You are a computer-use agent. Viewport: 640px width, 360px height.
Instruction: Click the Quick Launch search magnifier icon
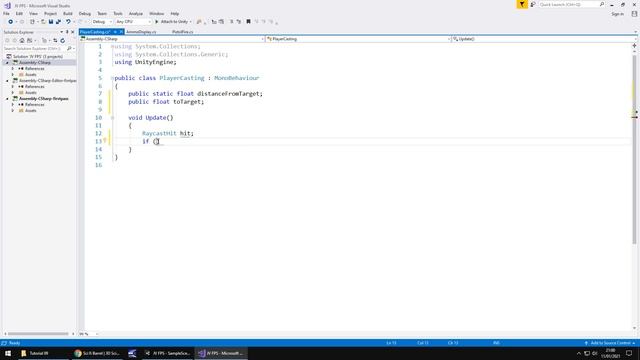click(602, 4)
